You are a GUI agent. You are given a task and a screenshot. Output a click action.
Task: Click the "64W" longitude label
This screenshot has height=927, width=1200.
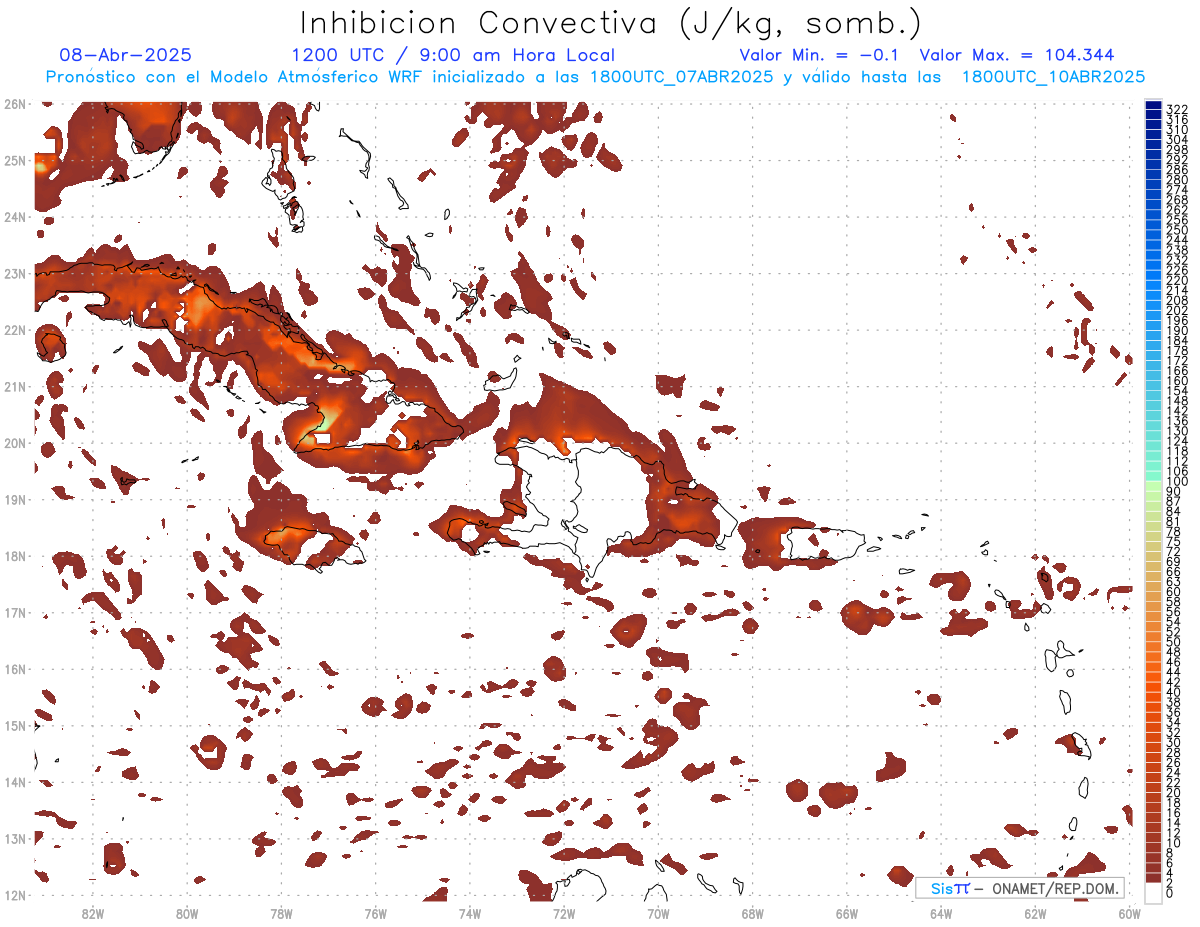[x=941, y=913]
